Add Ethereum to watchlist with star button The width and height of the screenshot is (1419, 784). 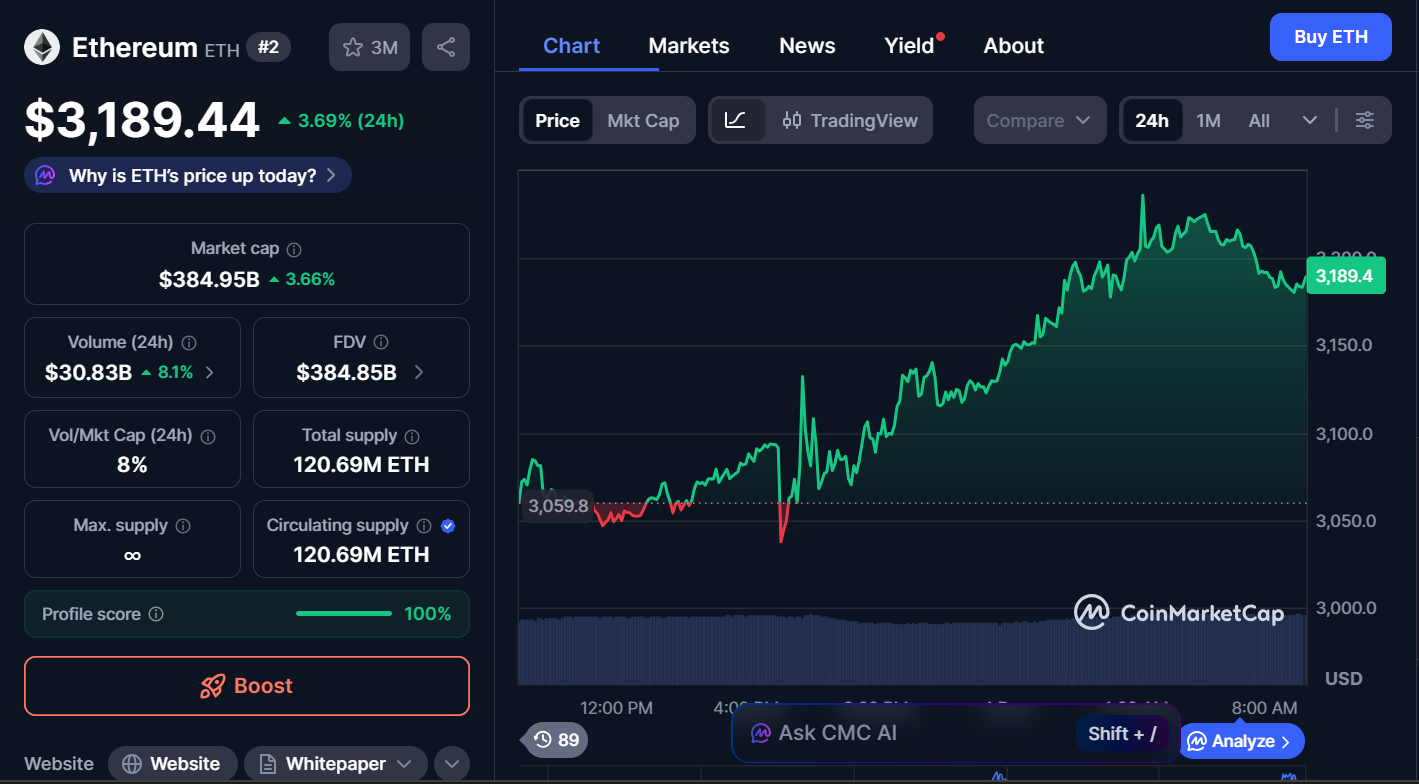coord(369,47)
